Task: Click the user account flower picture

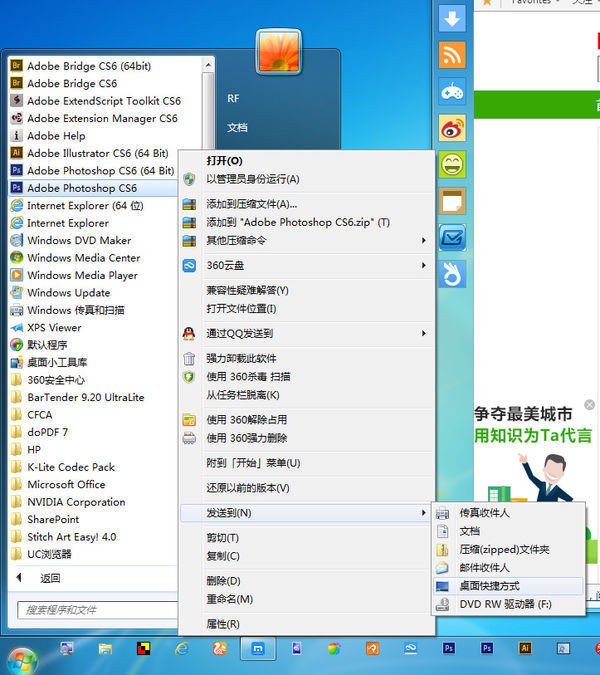Action: click(278, 51)
